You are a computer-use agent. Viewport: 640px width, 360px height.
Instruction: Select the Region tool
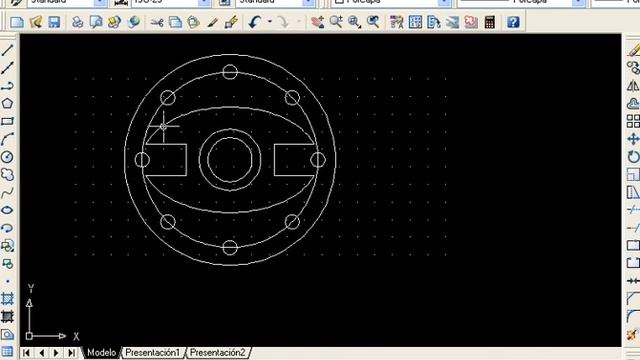pyautogui.click(x=7, y=335)
